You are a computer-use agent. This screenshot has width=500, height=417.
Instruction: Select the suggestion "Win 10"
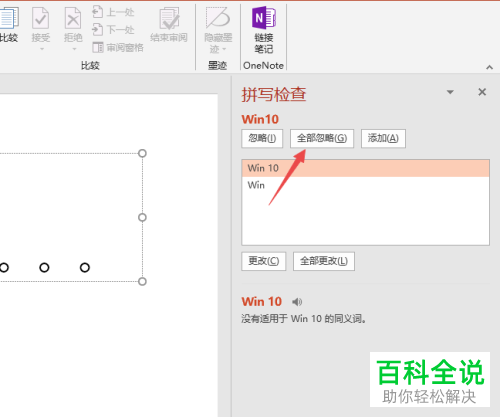coord(365,168)
